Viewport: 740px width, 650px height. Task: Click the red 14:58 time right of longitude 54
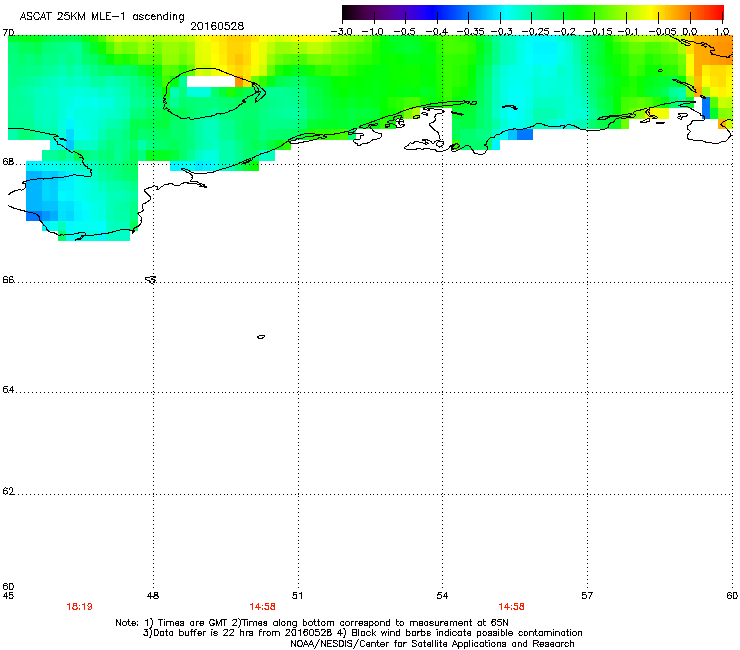click(511, 607)
